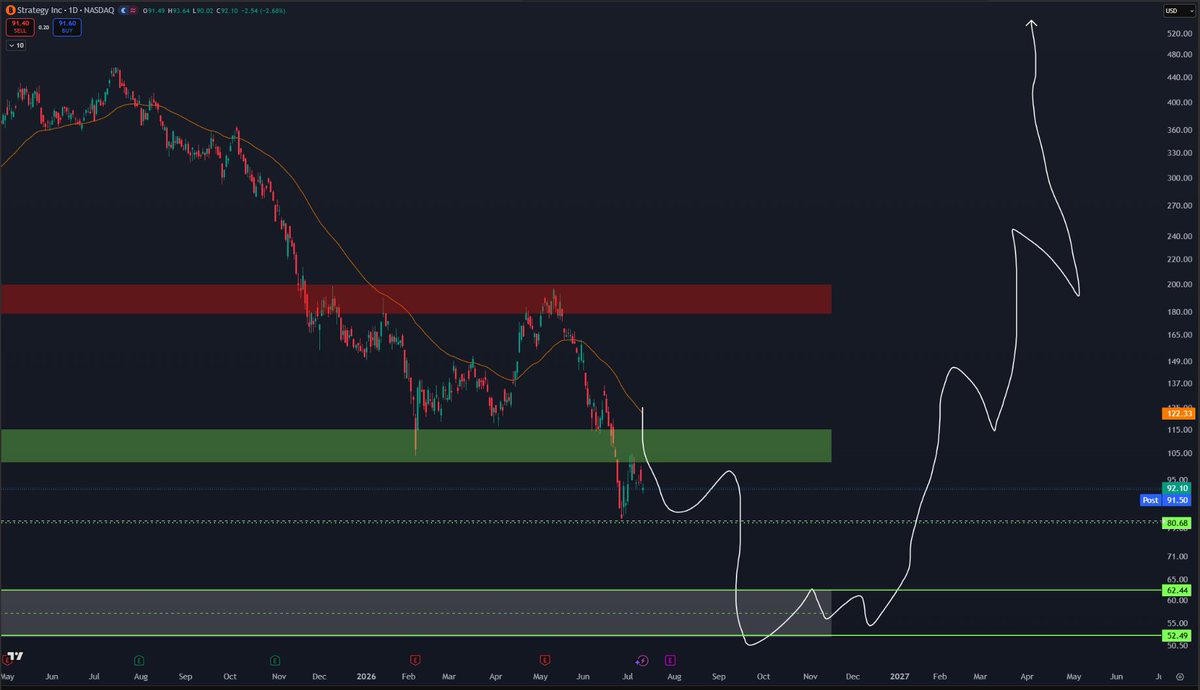The width and height of the screenshot is (1200, 690).
Task: Open the November green earnings E marker
Action: coord(274,660)
